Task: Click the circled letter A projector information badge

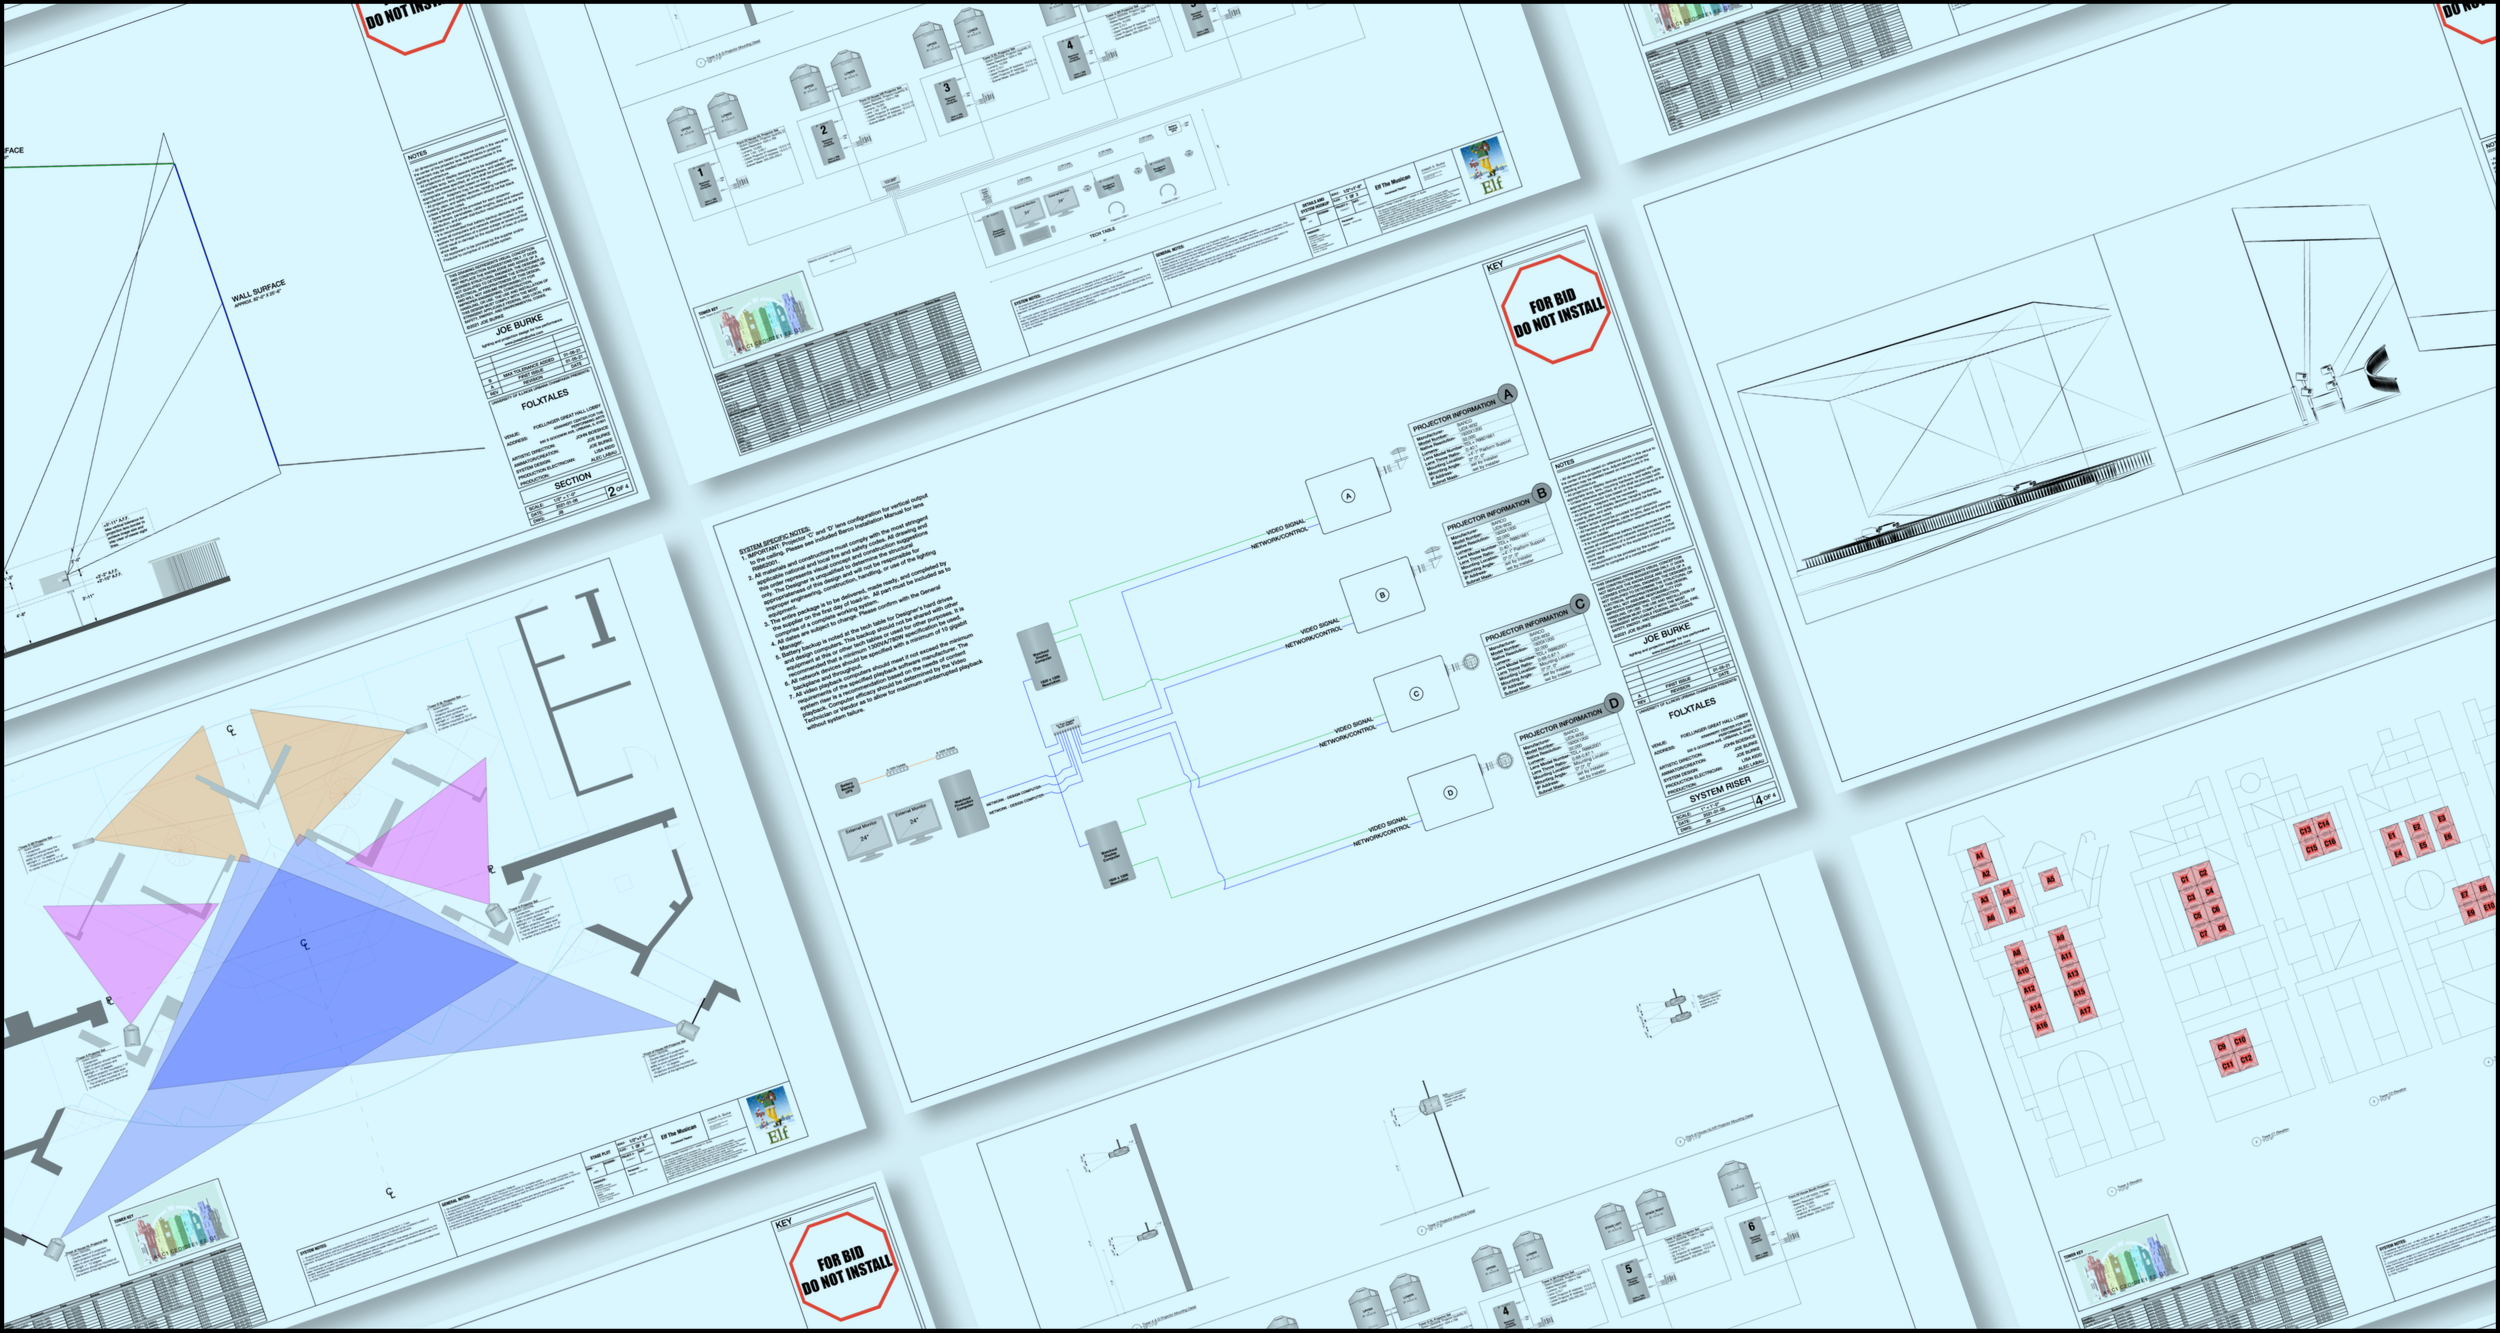Action: [1507, 394]
